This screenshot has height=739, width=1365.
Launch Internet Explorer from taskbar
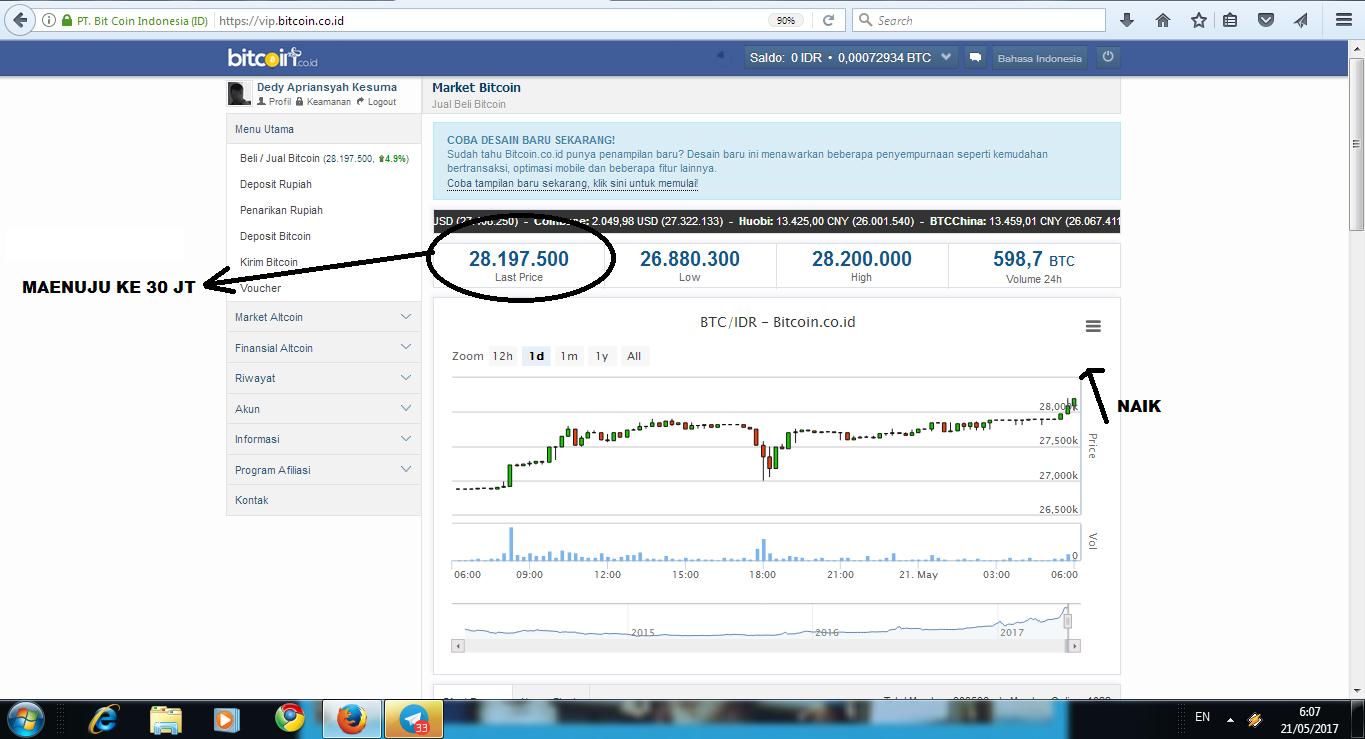click(103, 719)
